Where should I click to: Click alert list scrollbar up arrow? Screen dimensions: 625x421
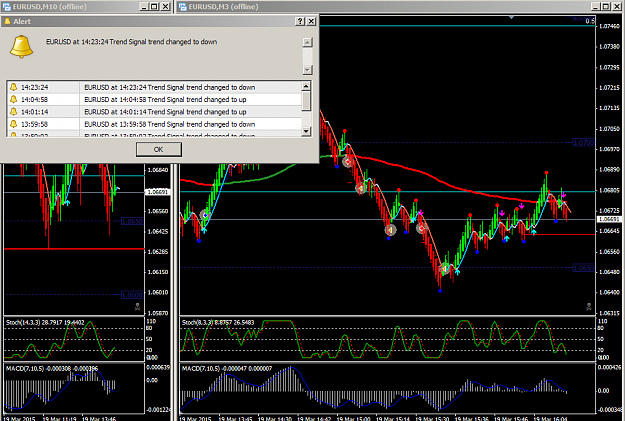(306, 86)
